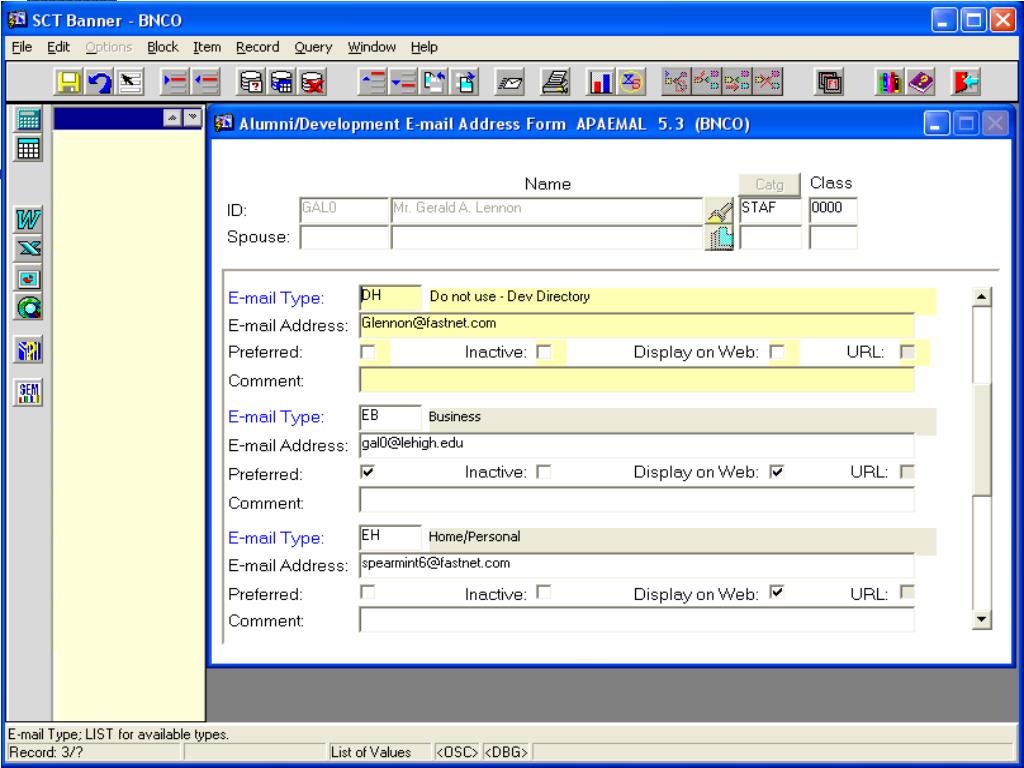This screenshot has width=1024, height=768.
Task: Click the scroll-down arrow on the e-mail list
Action: (x=982, y=621)
